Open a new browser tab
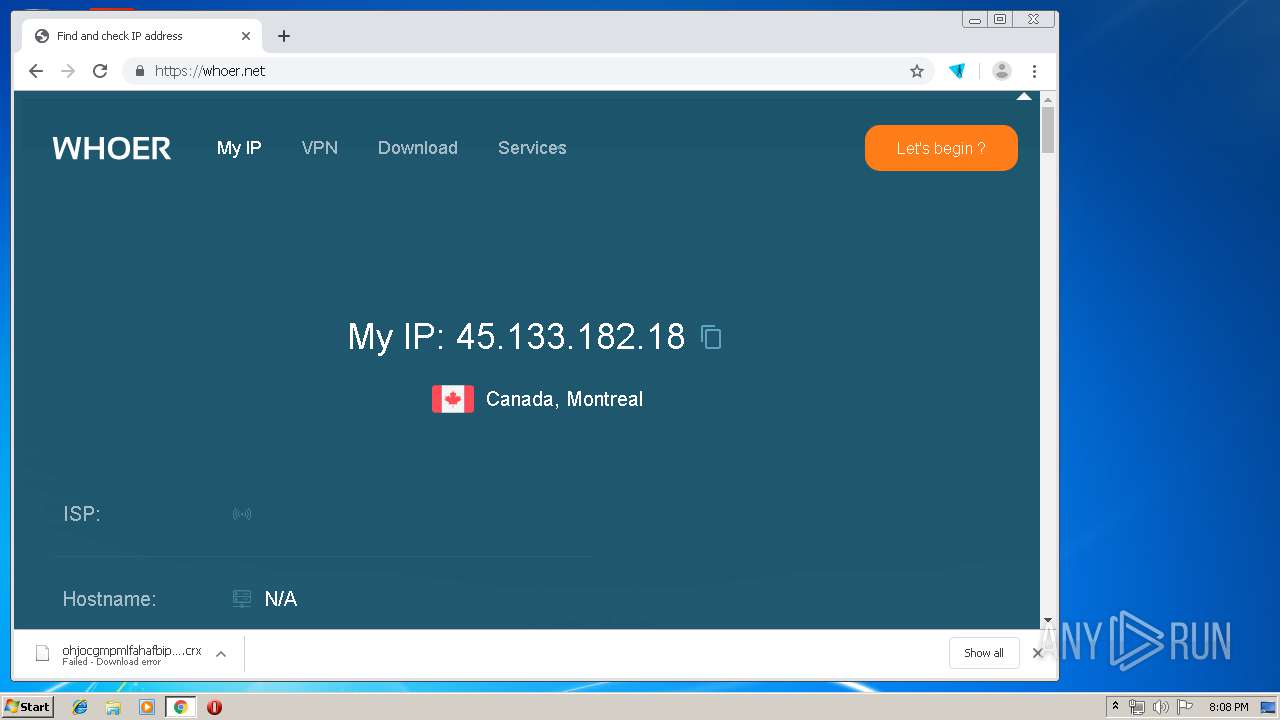This screenshot has height=720, width=1280. 284,36
